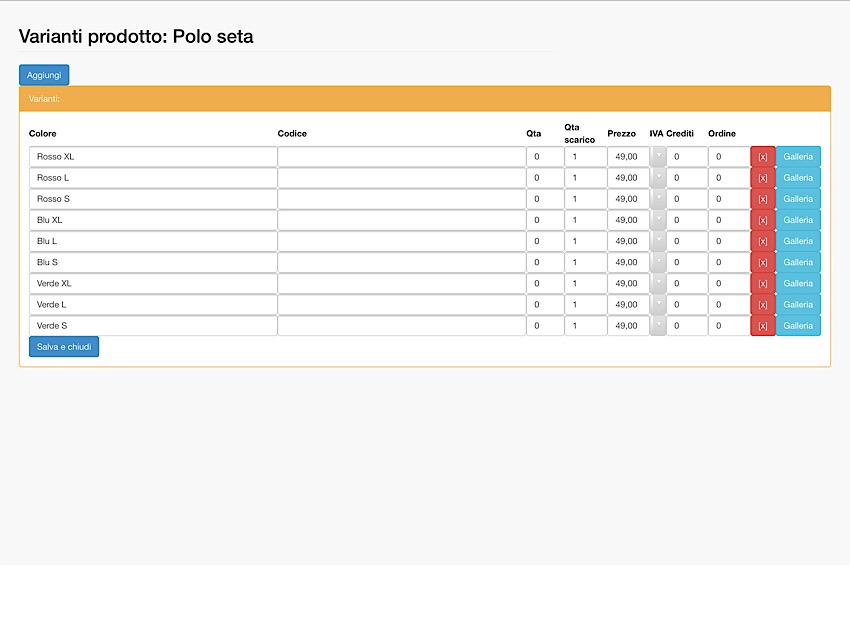Delete the Rosso XL variant row
Viewport: 850px width, 637px height.
tap(762, 157)
